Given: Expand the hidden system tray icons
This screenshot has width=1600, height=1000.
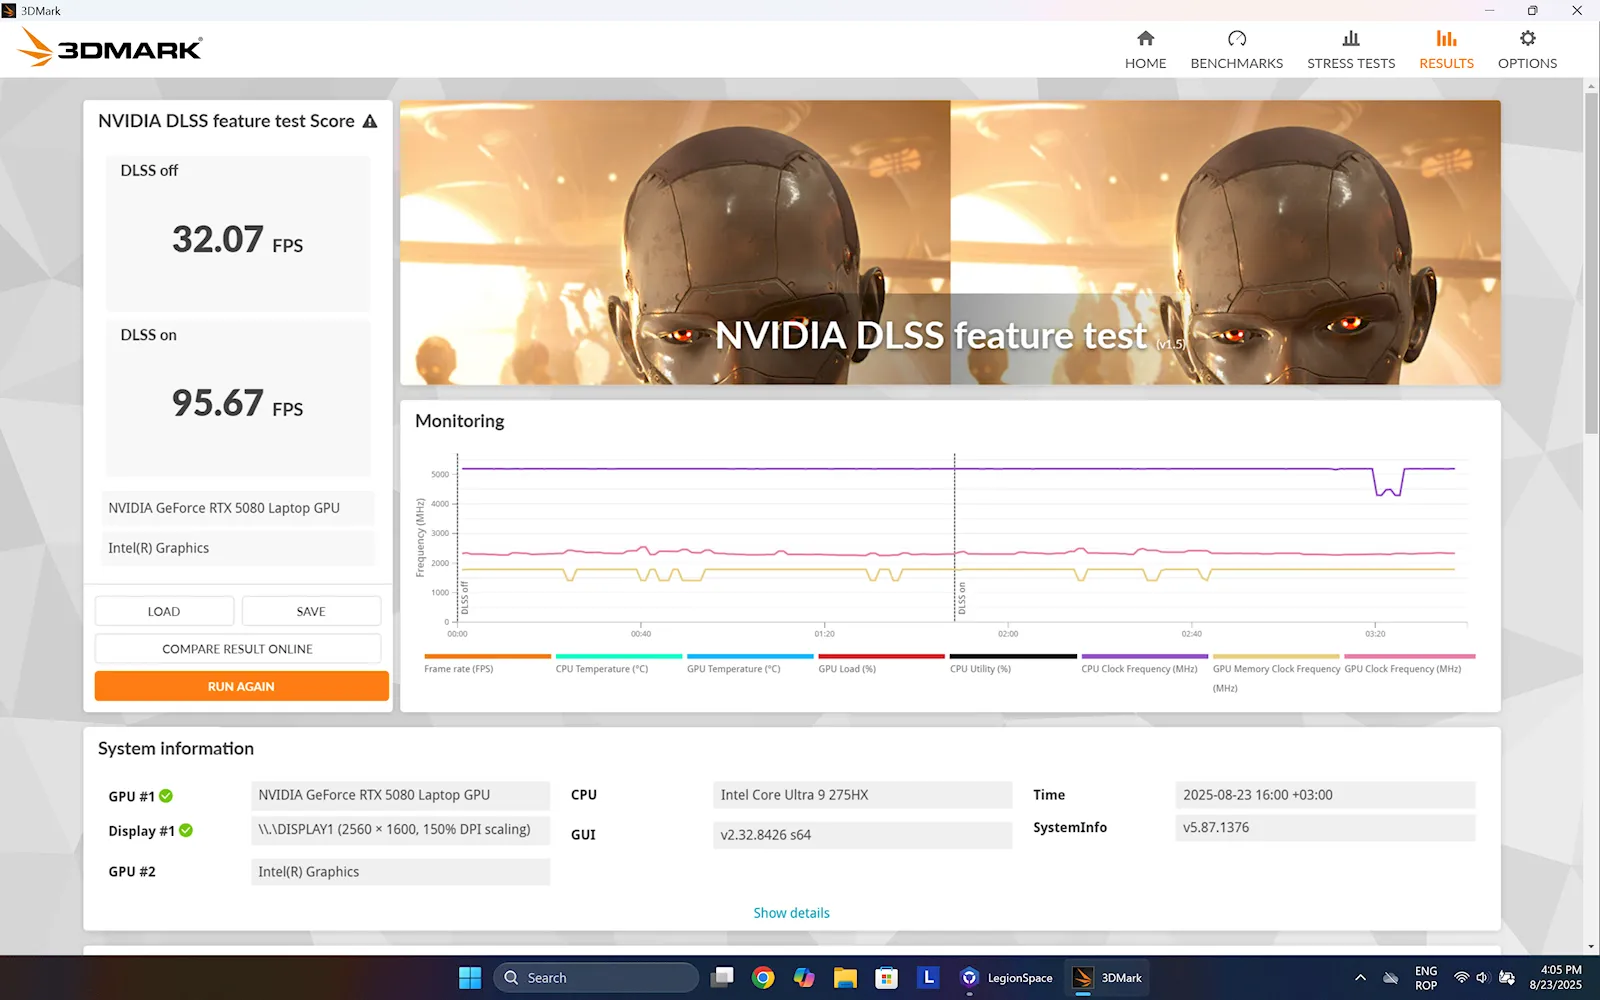Looking at the screenshot, I should click(x=1360, y=978).
